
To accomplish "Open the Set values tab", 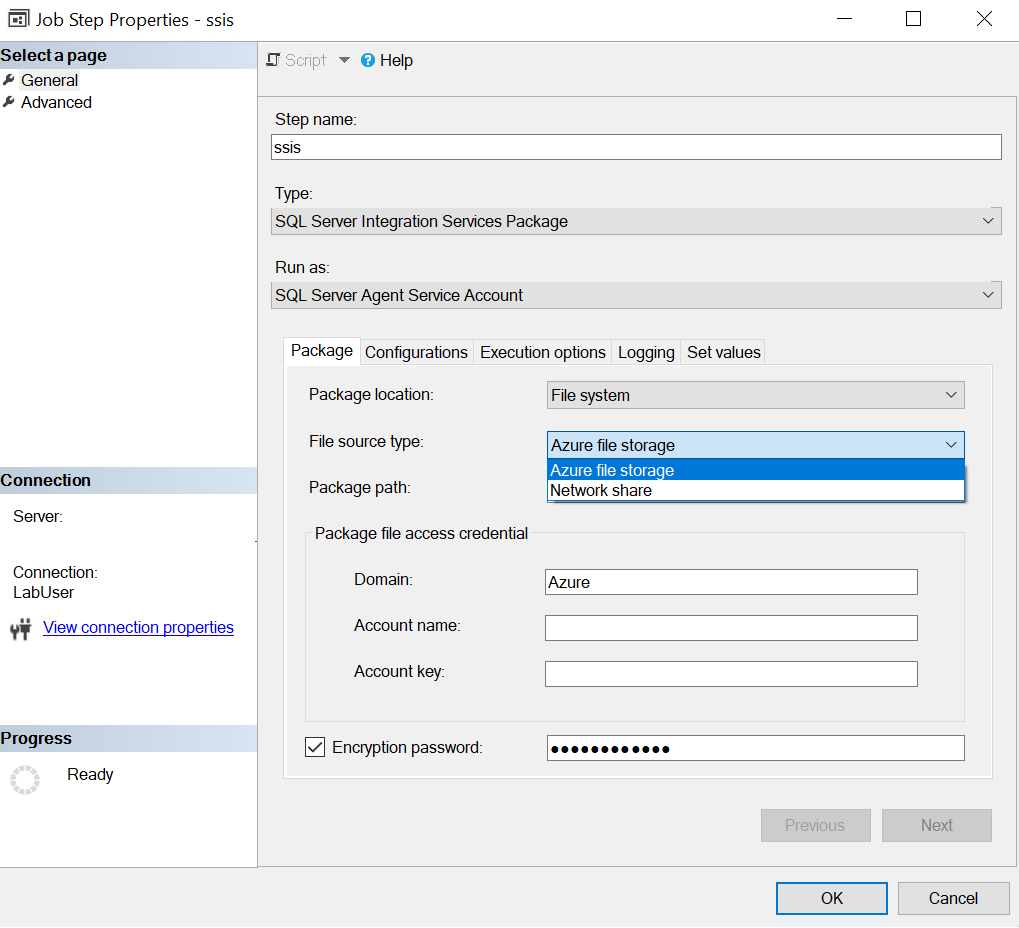I will (x=722, y=352).
